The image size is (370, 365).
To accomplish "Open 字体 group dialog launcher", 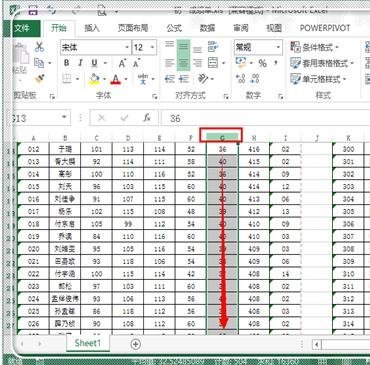I will (154, 96).
